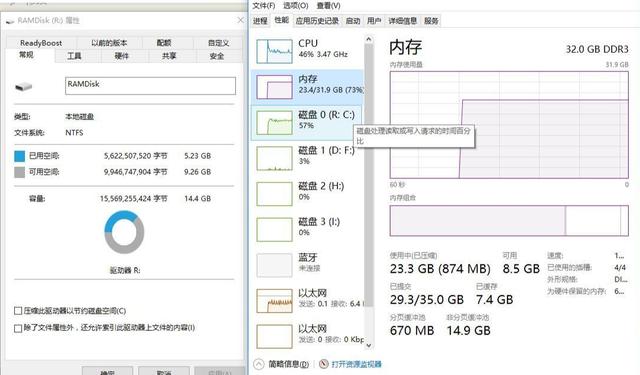Click the 驱动器 R: label

pos(125,270)
